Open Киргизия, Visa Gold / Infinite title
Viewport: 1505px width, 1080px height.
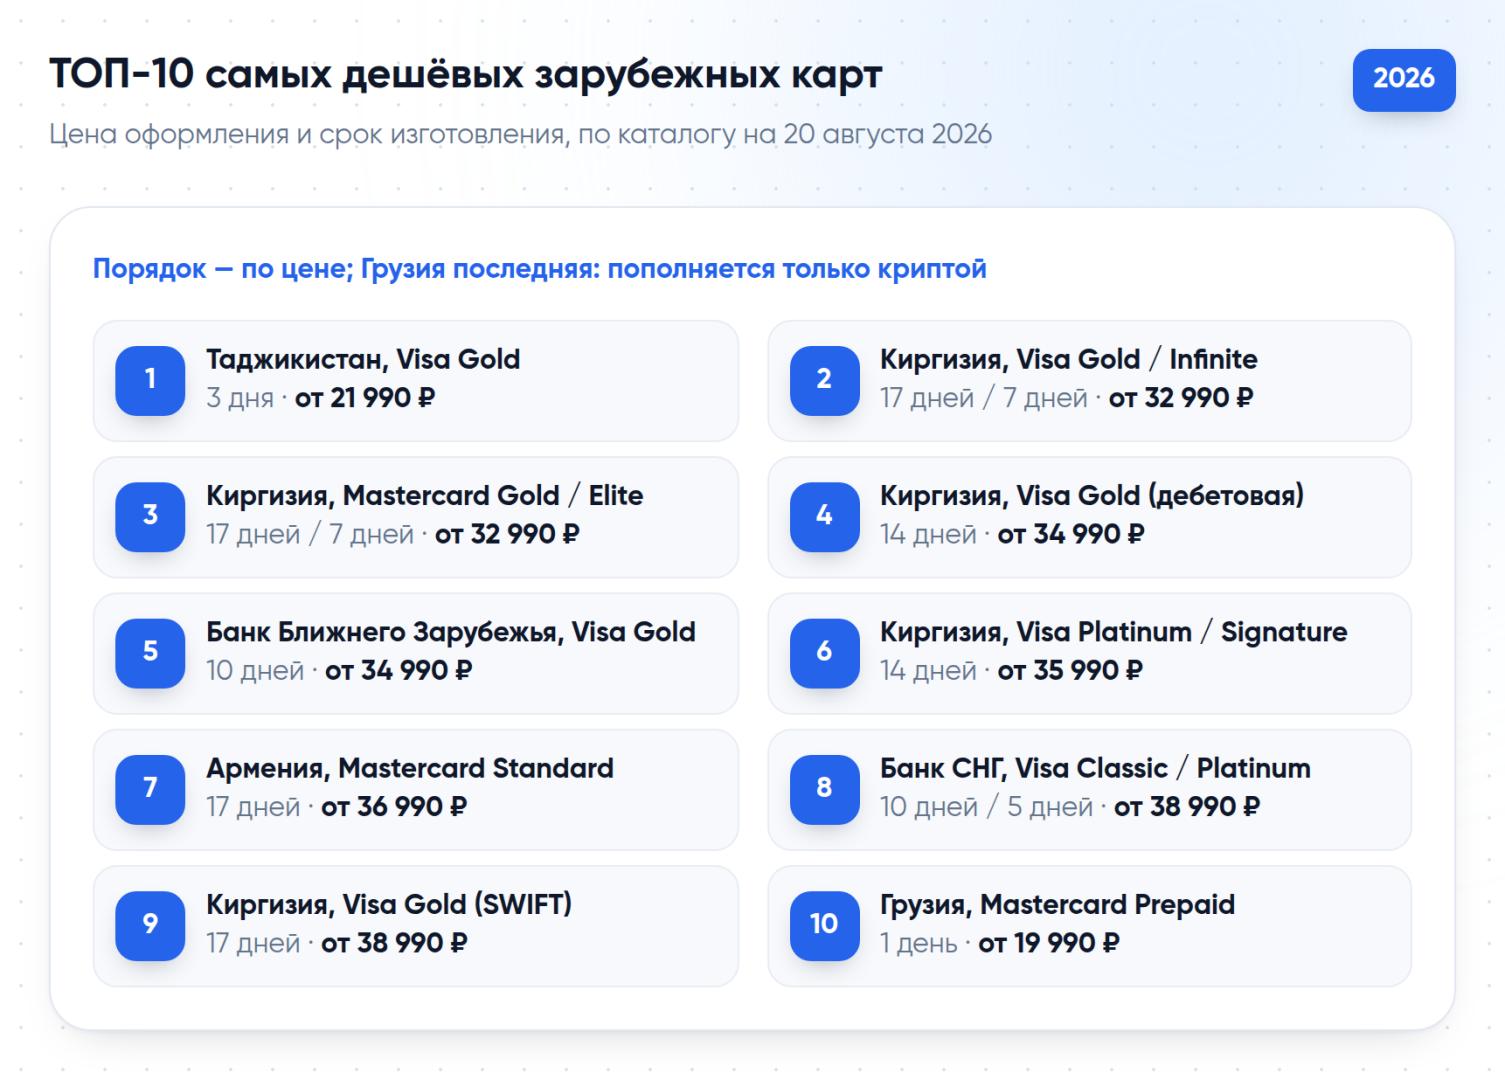coord(1069,360)
